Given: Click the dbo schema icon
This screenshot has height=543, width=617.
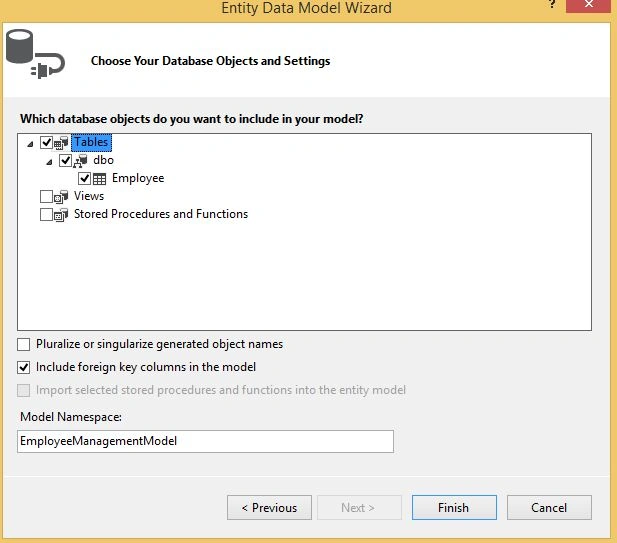Looking at the screenshot, I should tap(80, 161).
